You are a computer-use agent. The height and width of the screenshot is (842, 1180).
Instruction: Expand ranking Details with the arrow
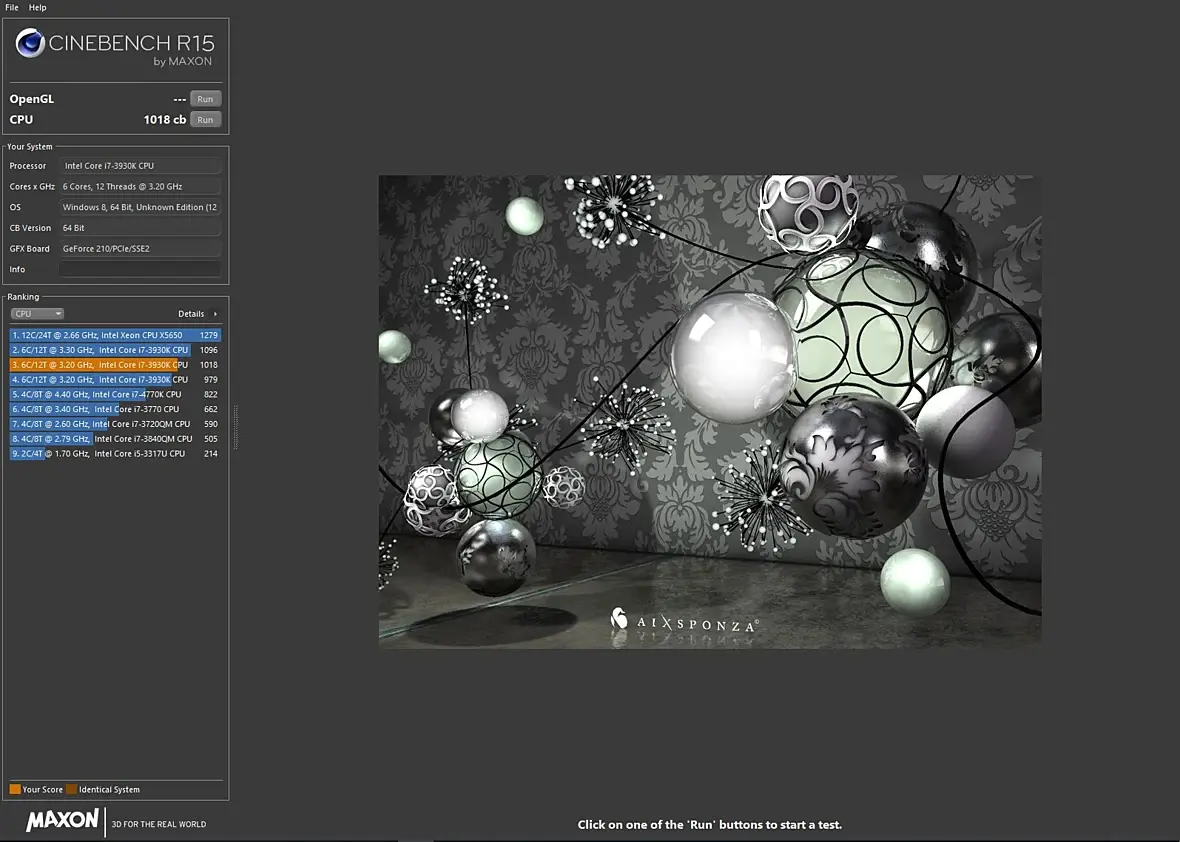click(215, 314)
